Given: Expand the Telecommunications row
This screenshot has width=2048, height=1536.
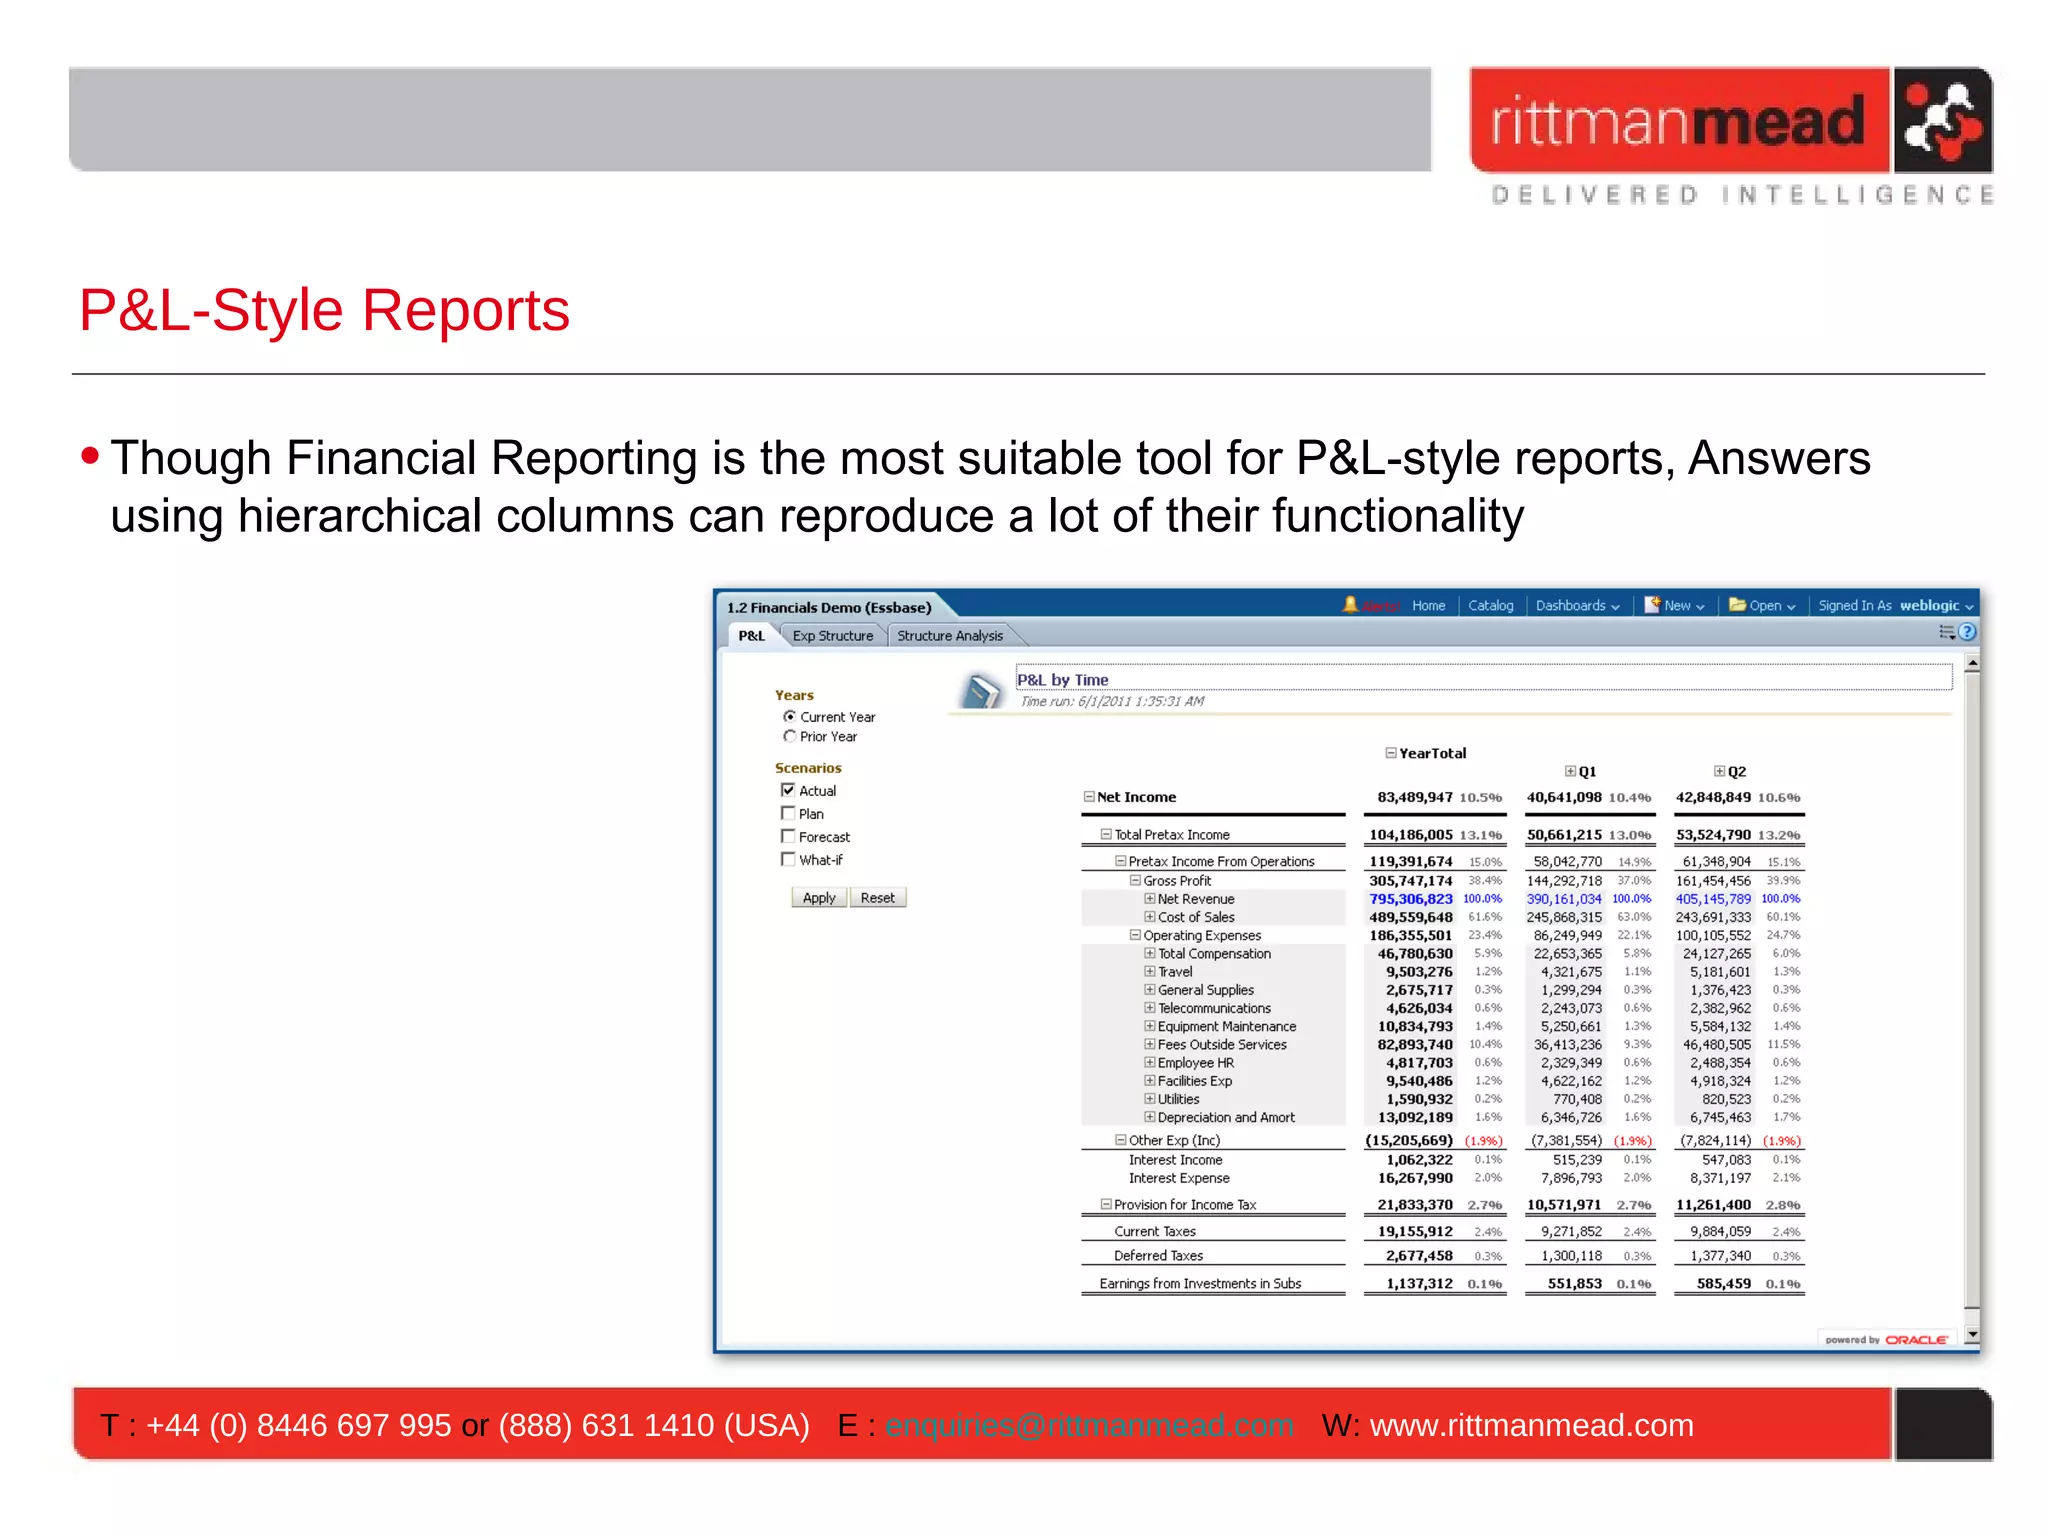Looking at the screenshot, I should point(1150,1008).
